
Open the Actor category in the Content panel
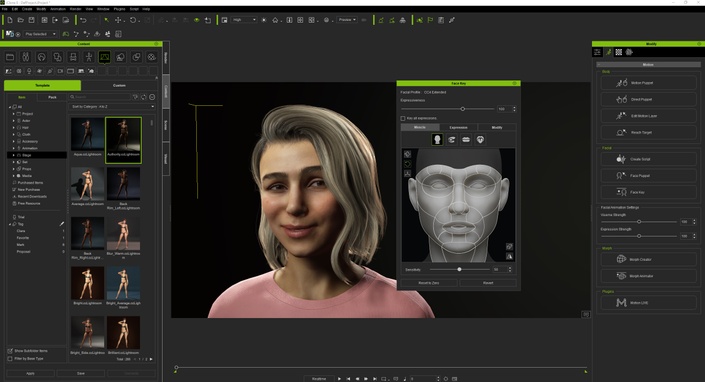tap(26, 57)
